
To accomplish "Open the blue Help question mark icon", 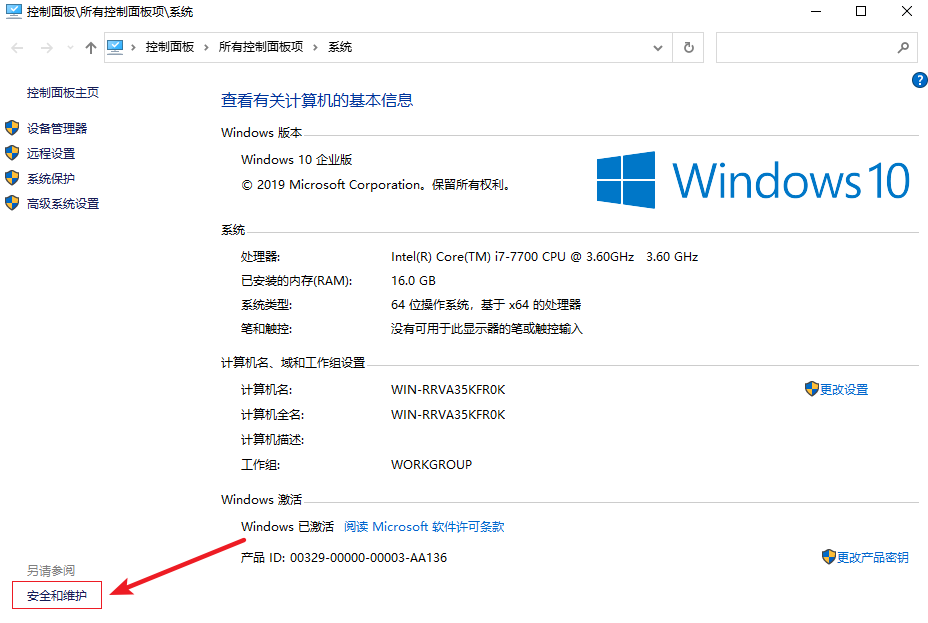I will 919,81.
